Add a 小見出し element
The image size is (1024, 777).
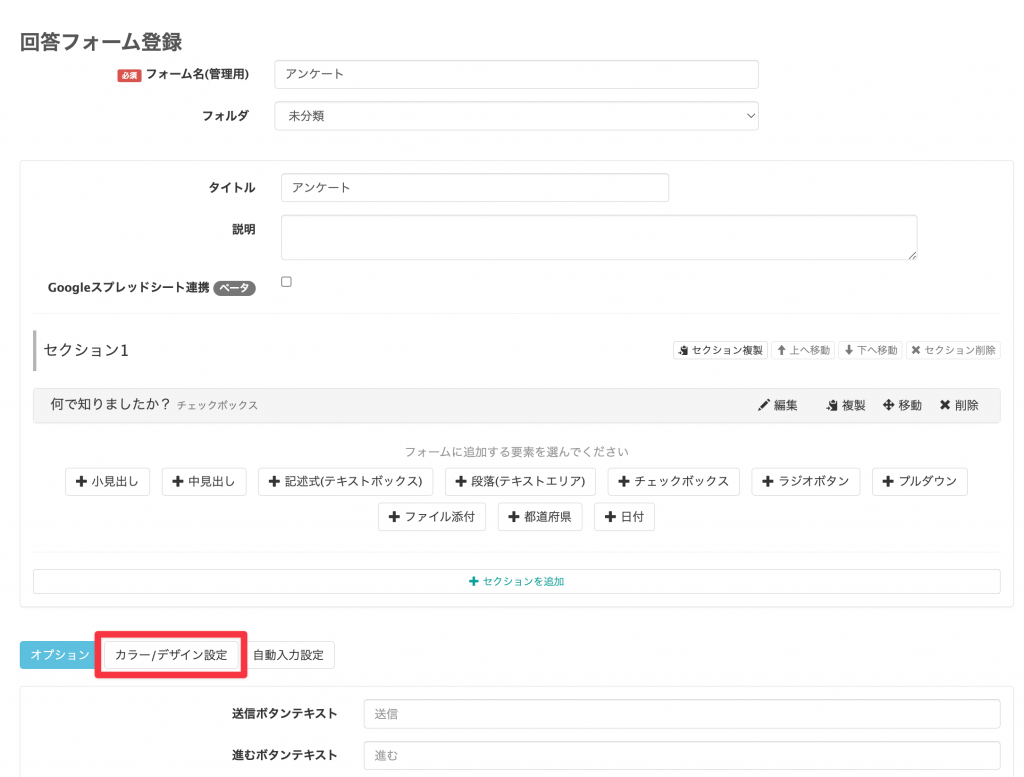(107, 481)
